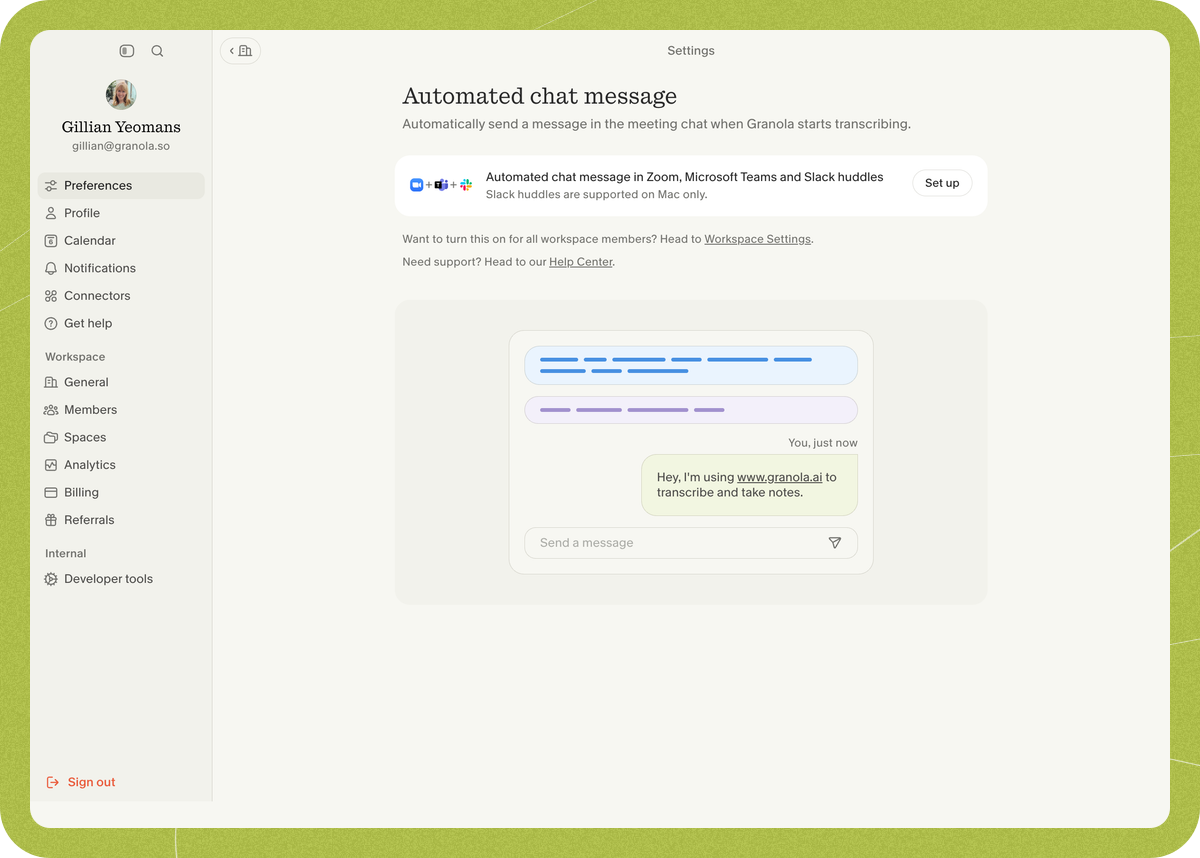Go to Analytics section
Viewport: 1200px width, 858px height.
(x=121, y=465)
